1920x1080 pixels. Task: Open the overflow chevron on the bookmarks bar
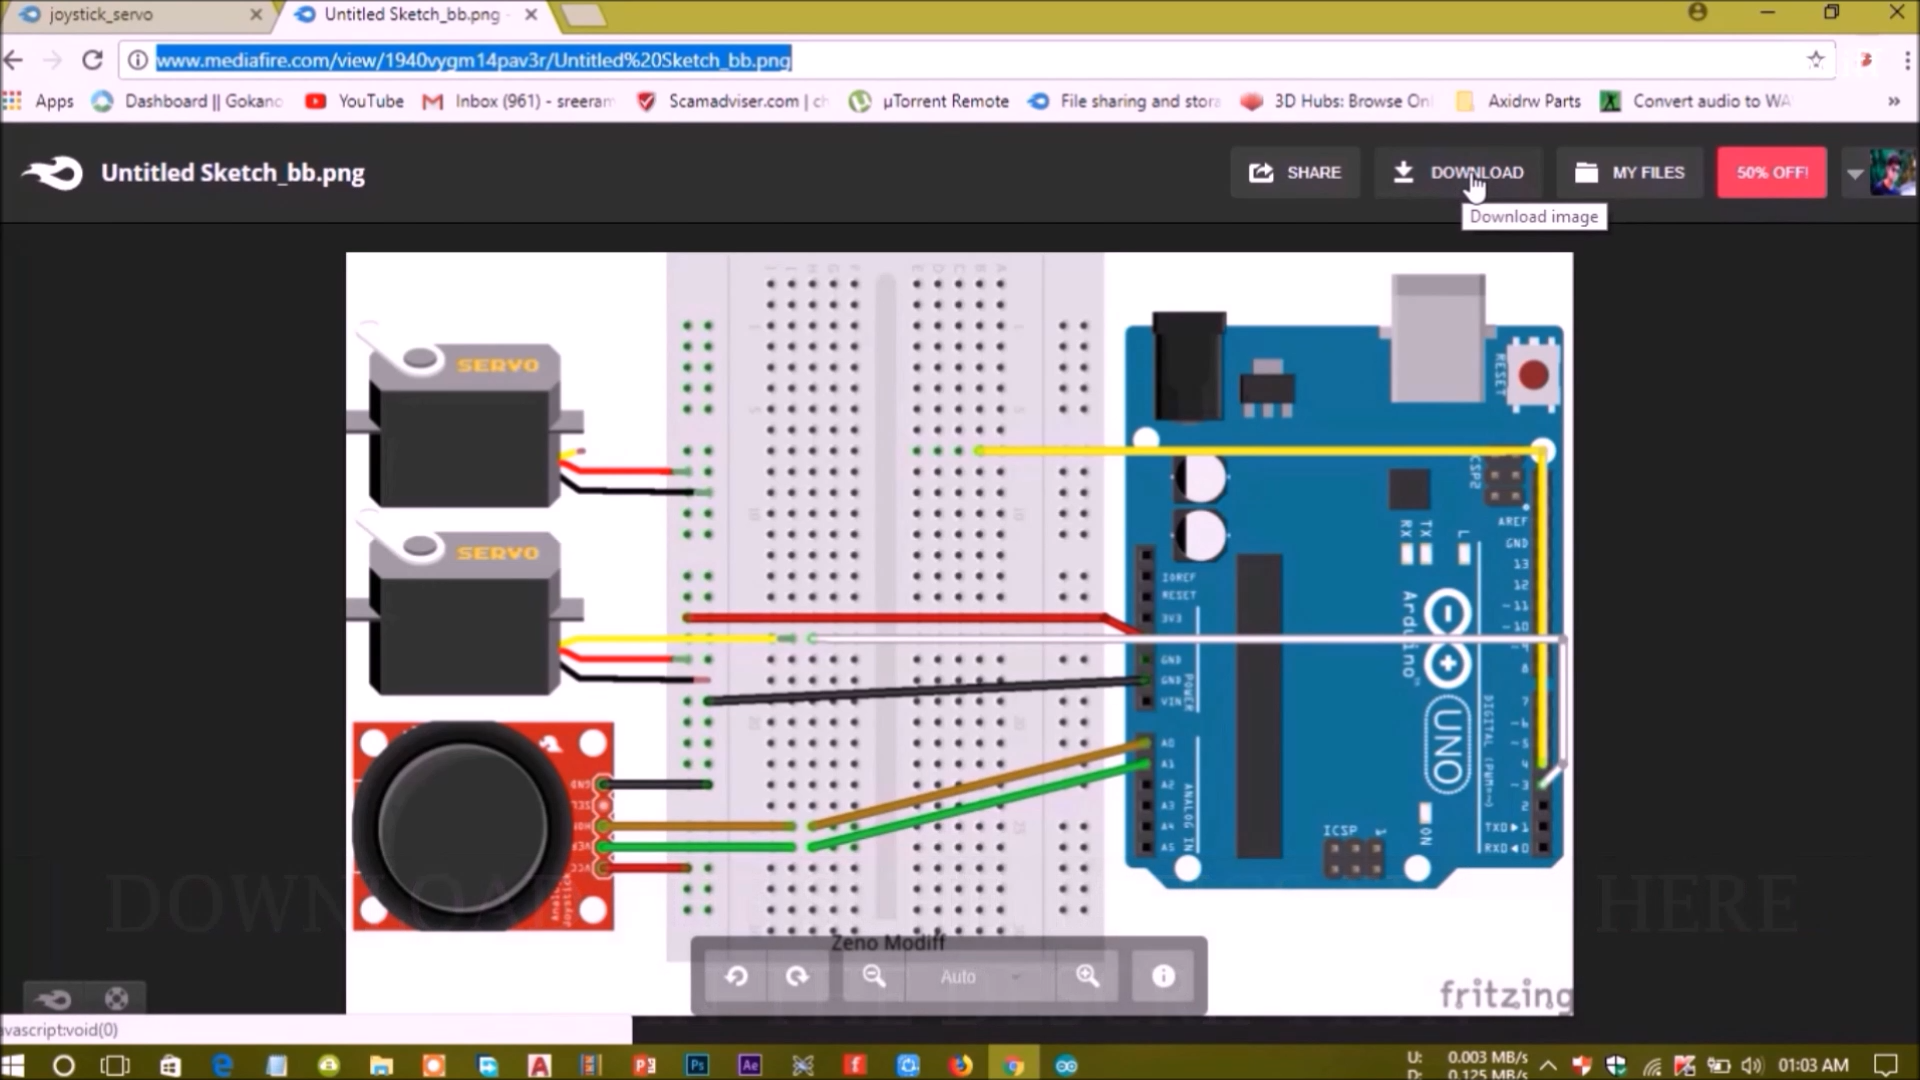click(1895, 100)
